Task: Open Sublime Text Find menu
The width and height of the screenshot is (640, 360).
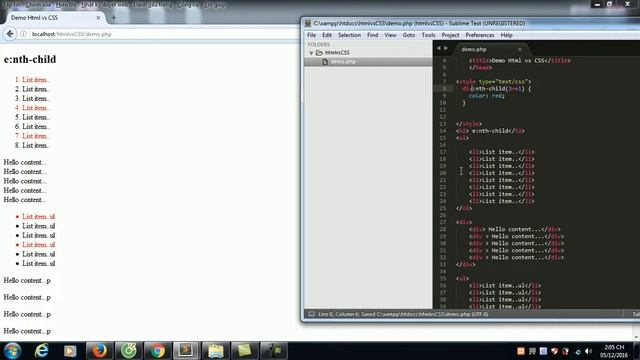Action: point(373,35)
